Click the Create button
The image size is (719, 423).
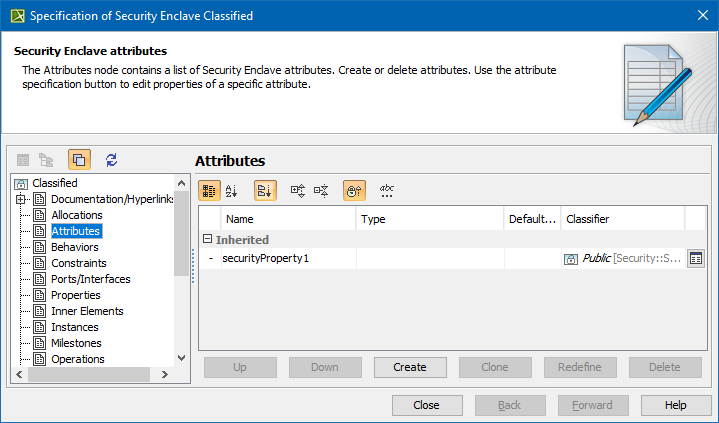tap(410, 367)
